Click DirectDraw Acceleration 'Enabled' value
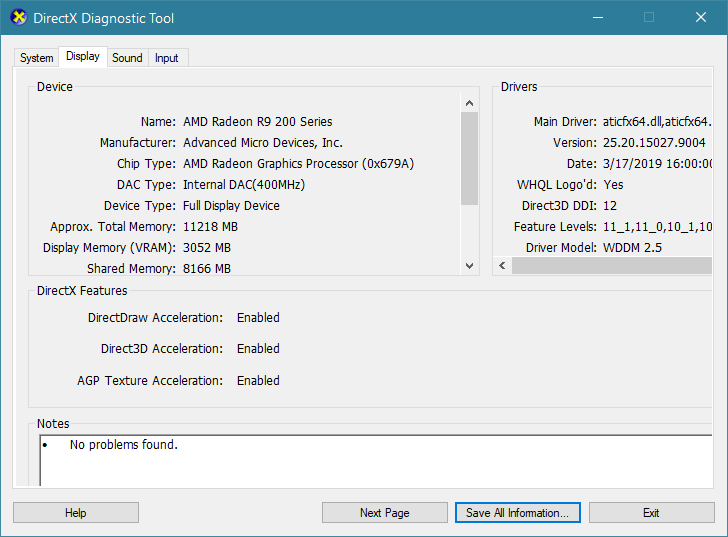The height and width of the screenshot is (537, 728). click(258, 318)
